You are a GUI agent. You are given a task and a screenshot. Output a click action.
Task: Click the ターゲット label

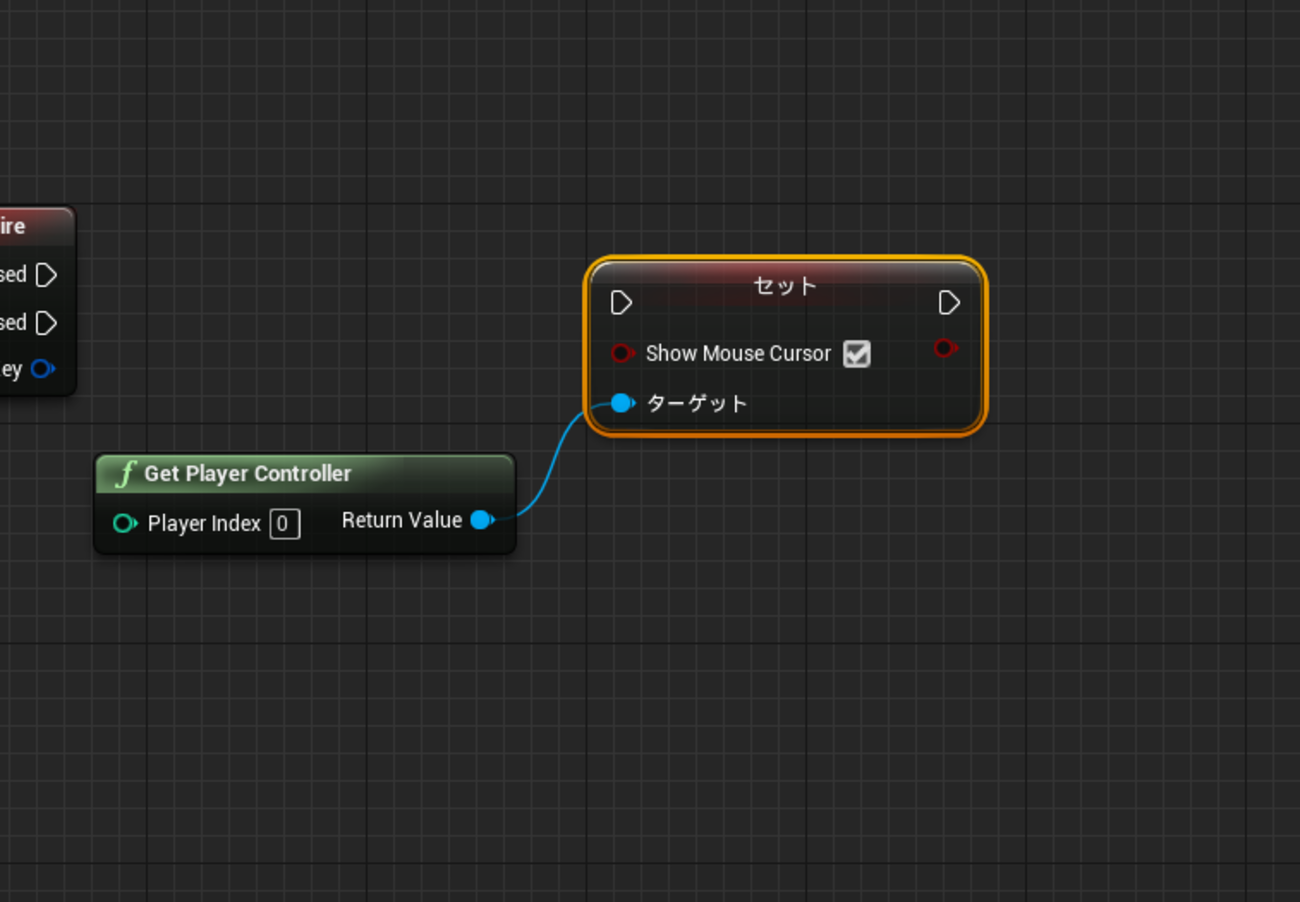pos(697,404)
